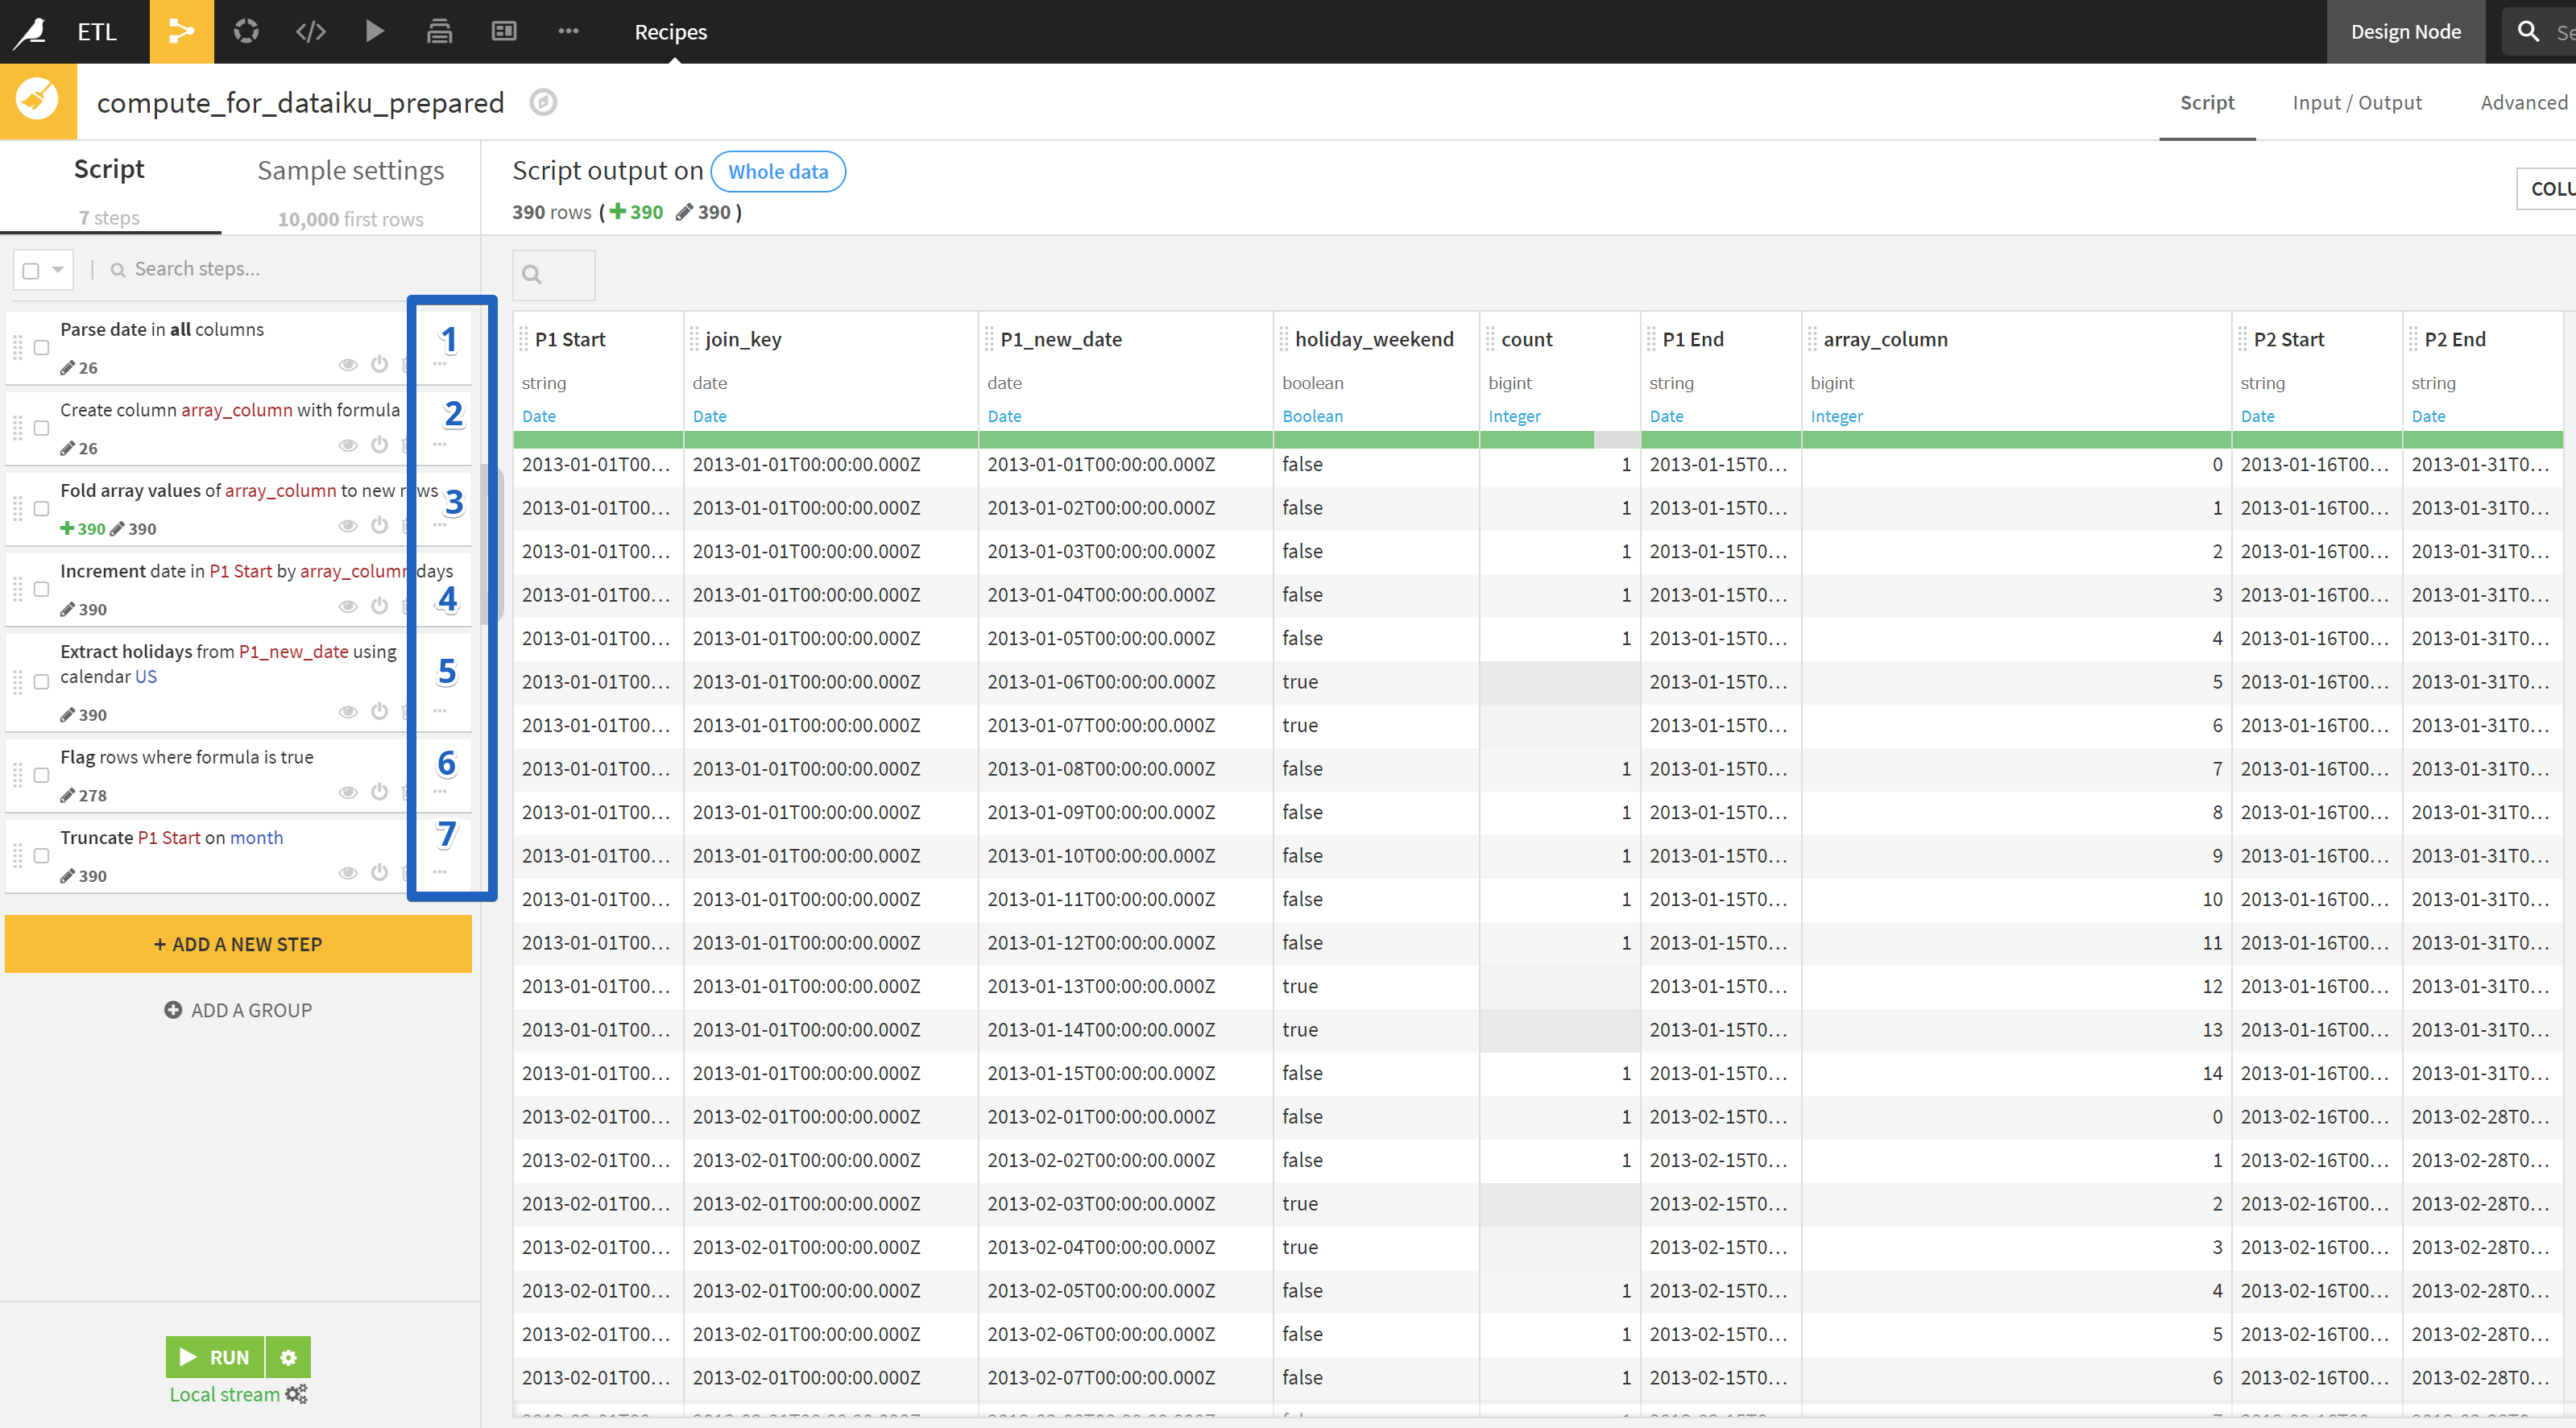Disable the Fold array values step power icon

click(379, 526)
